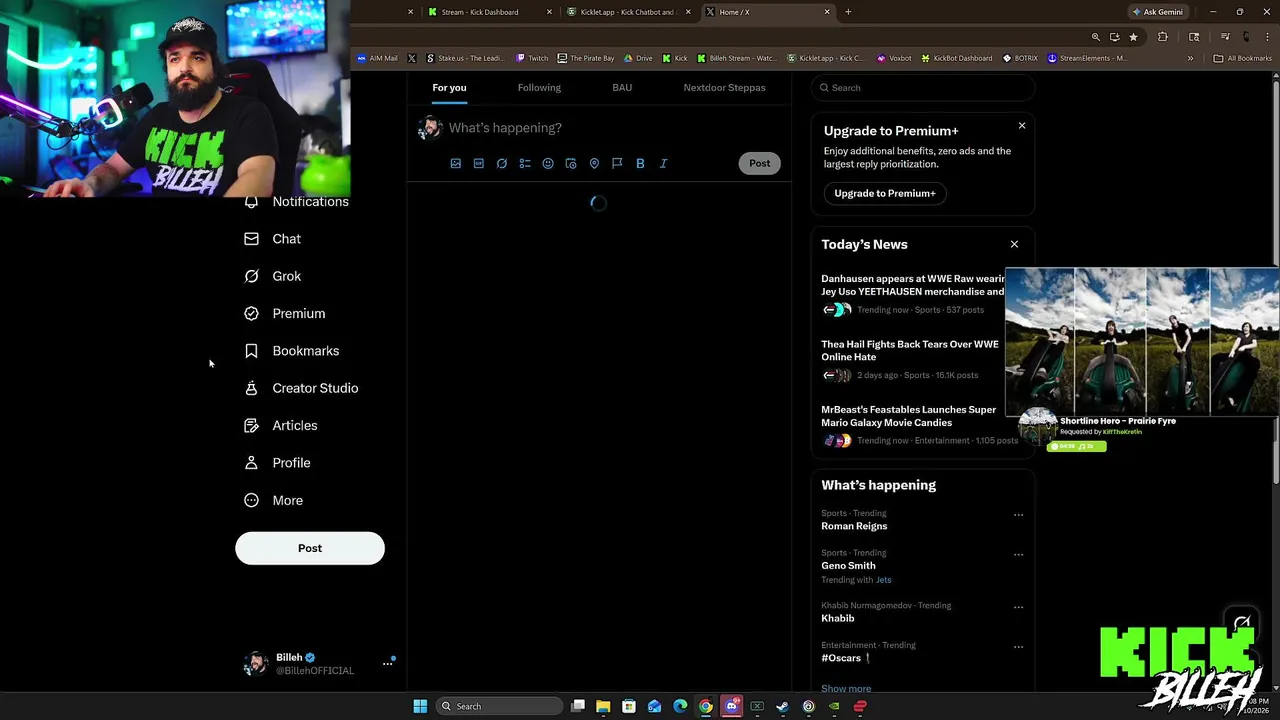The image size is (1280, 720).
Task: Switch to the BAU tab
Action: 622,87
